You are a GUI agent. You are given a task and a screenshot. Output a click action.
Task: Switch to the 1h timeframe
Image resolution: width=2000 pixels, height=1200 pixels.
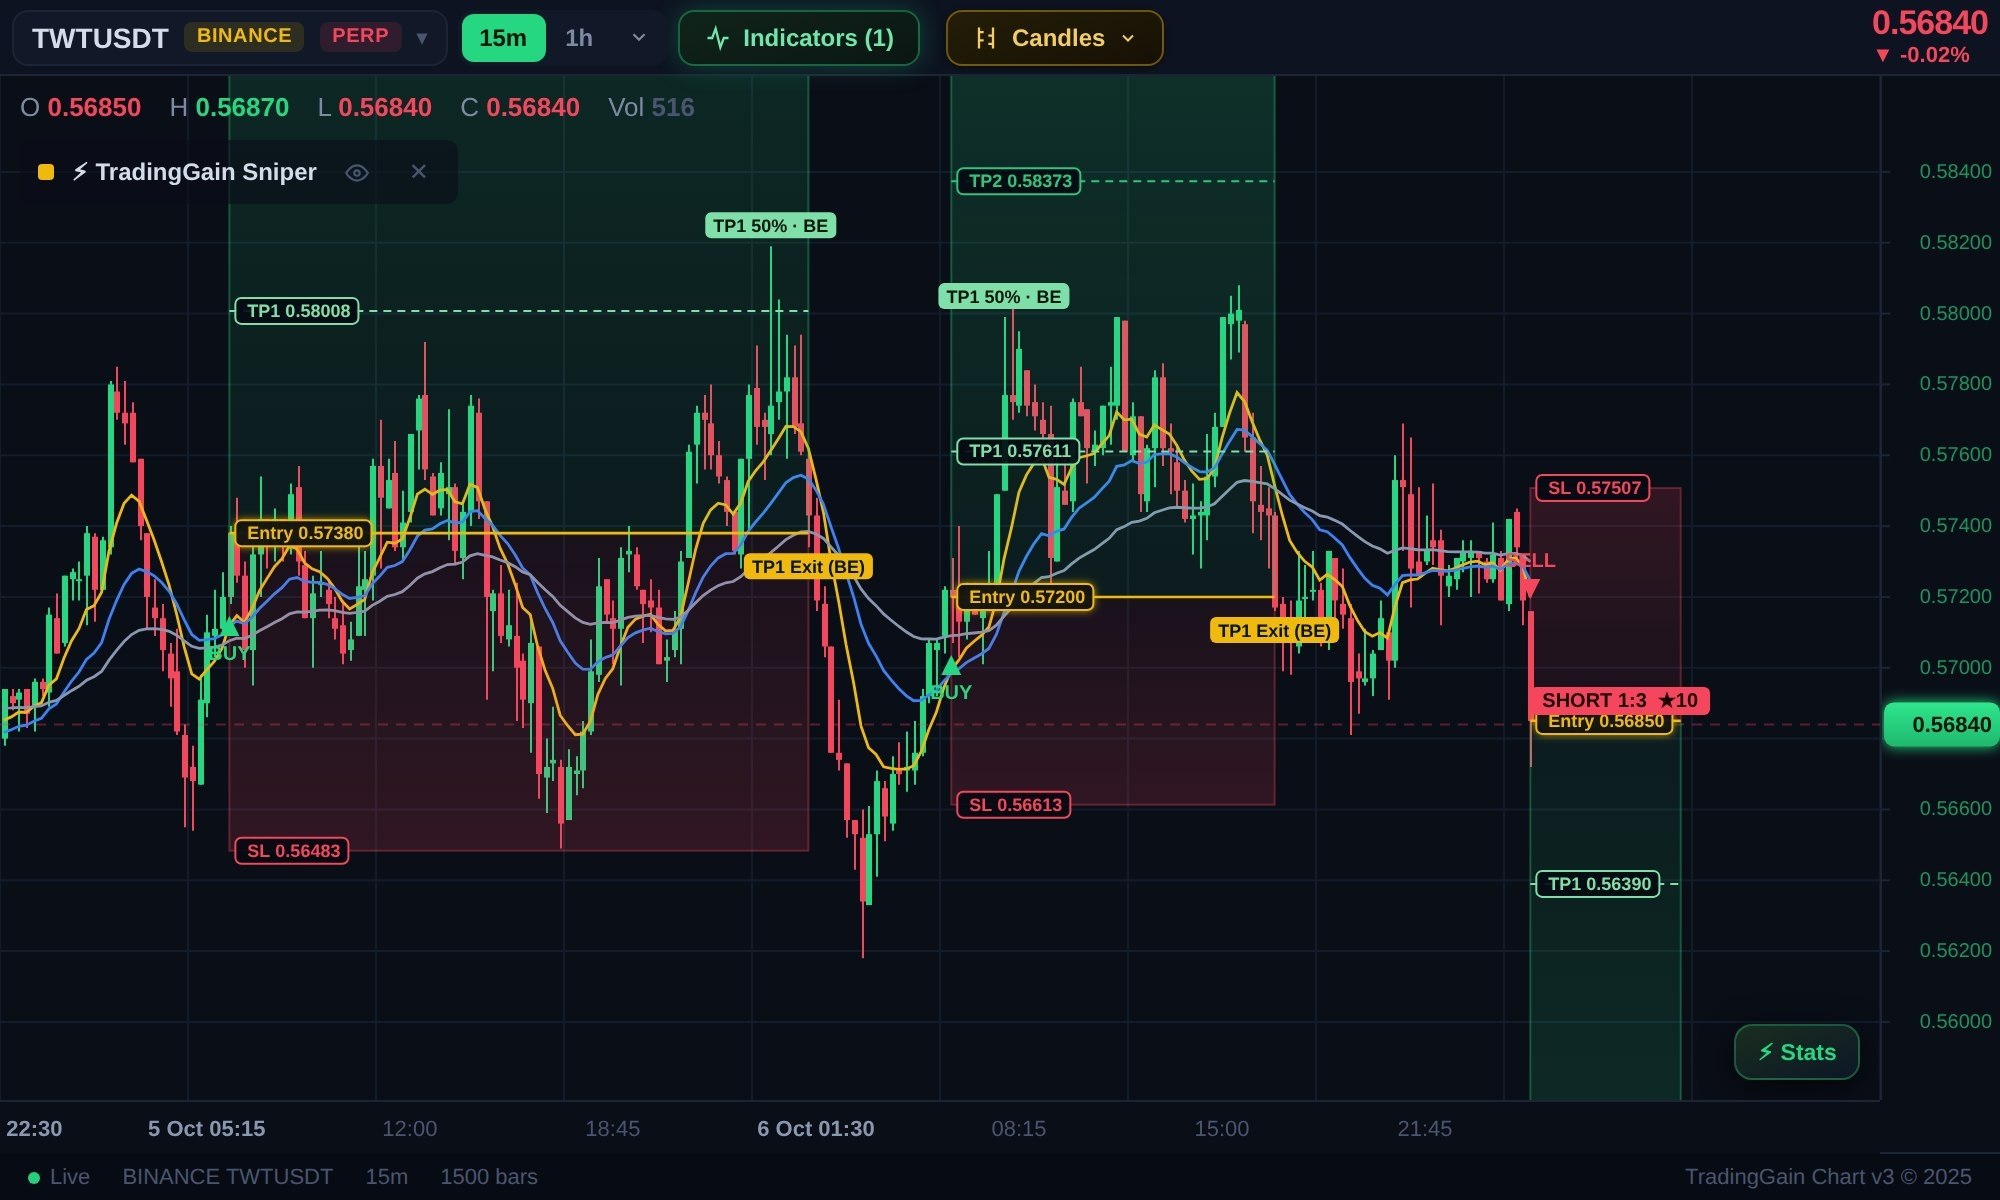[579, 38]
